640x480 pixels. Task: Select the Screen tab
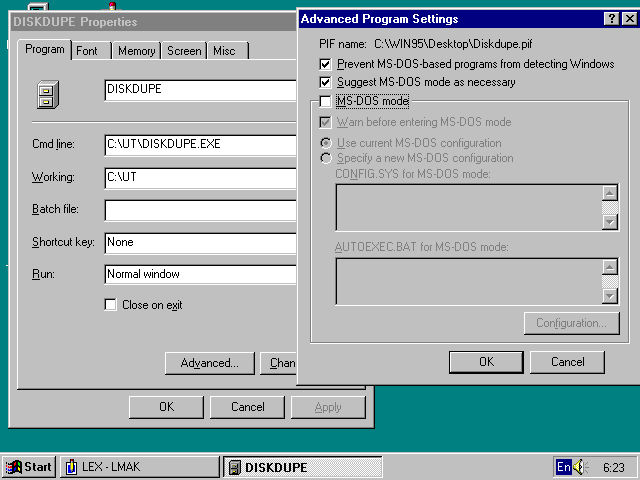[x=184, y=51]
